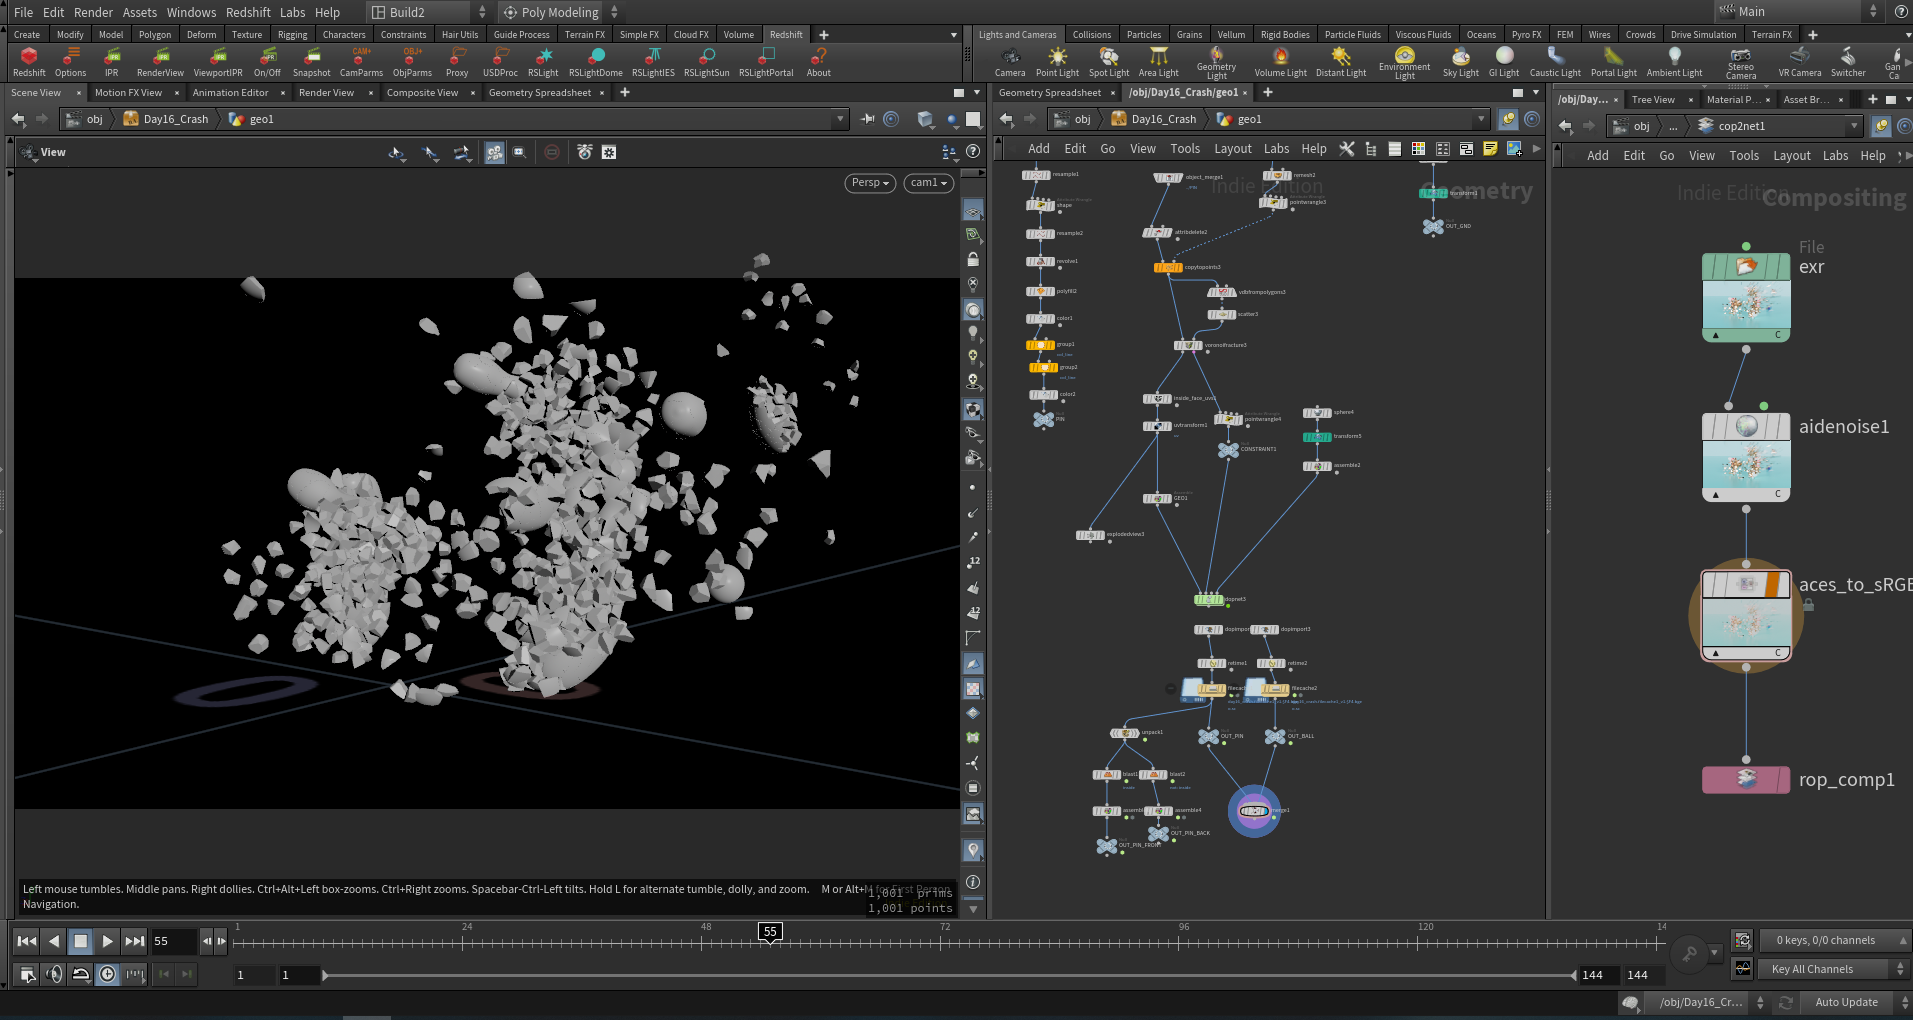Add an RSLightPortal from the shelf
1913x1020 pixels.
(x=766, y=62)
